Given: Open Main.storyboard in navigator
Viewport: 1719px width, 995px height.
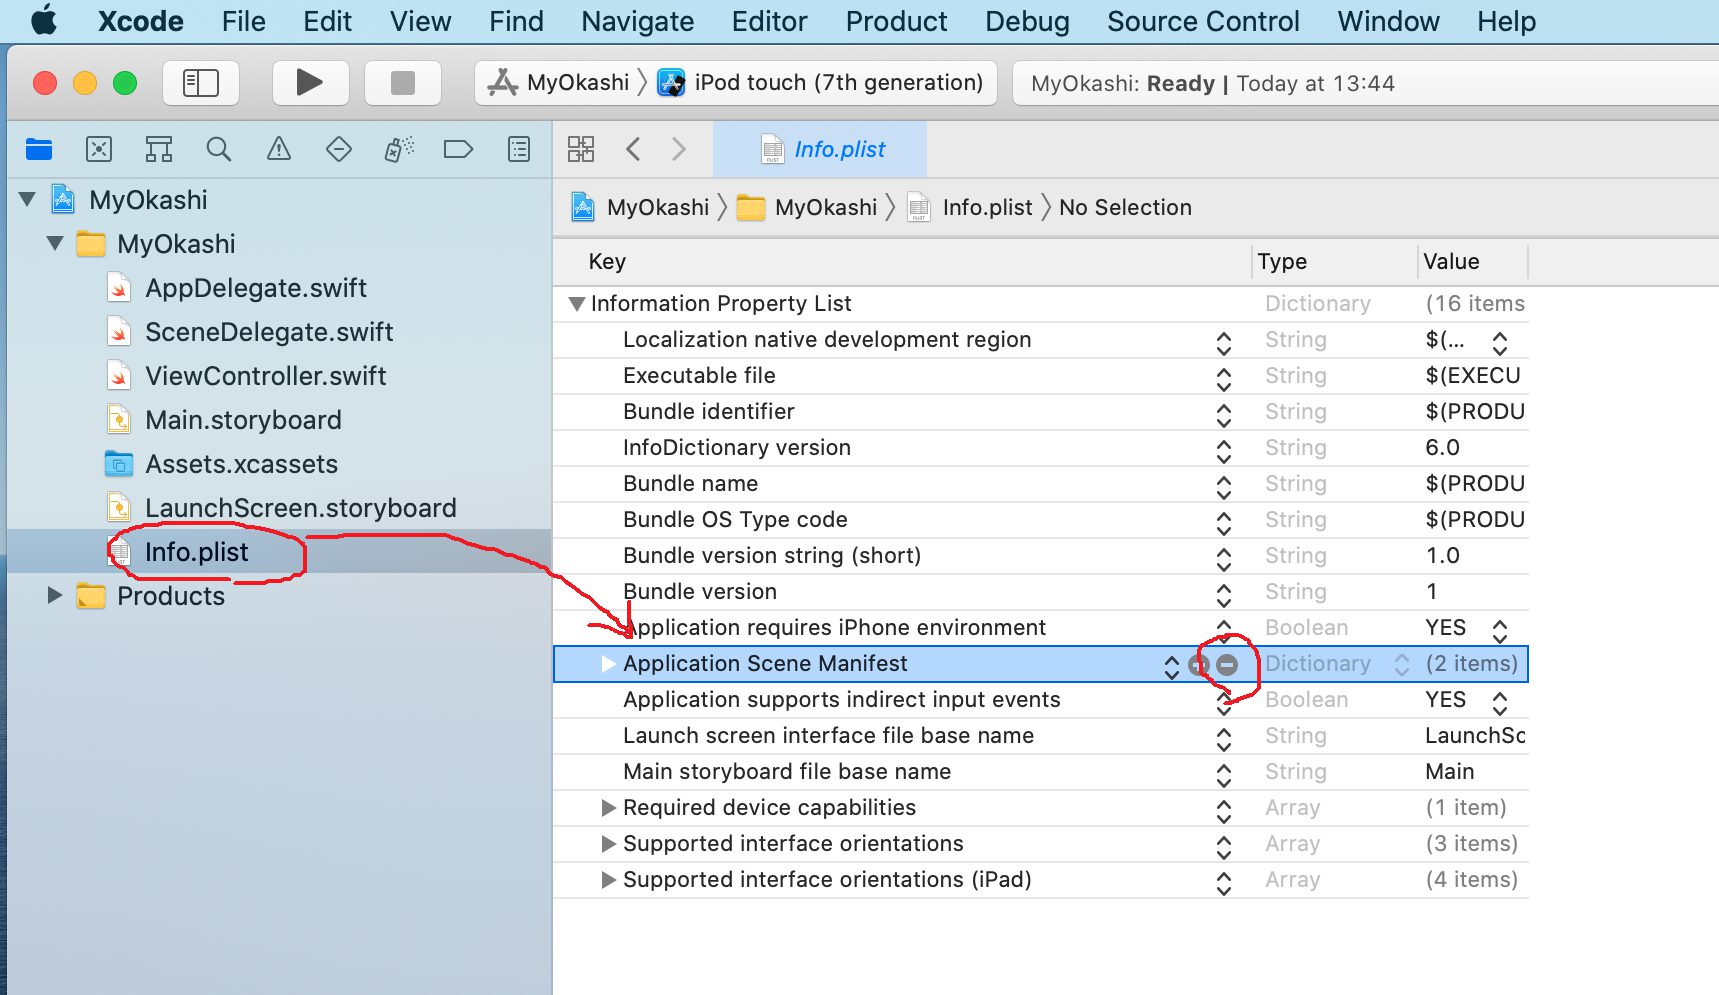Looking at the screenshot, I should tap(243, 420).
